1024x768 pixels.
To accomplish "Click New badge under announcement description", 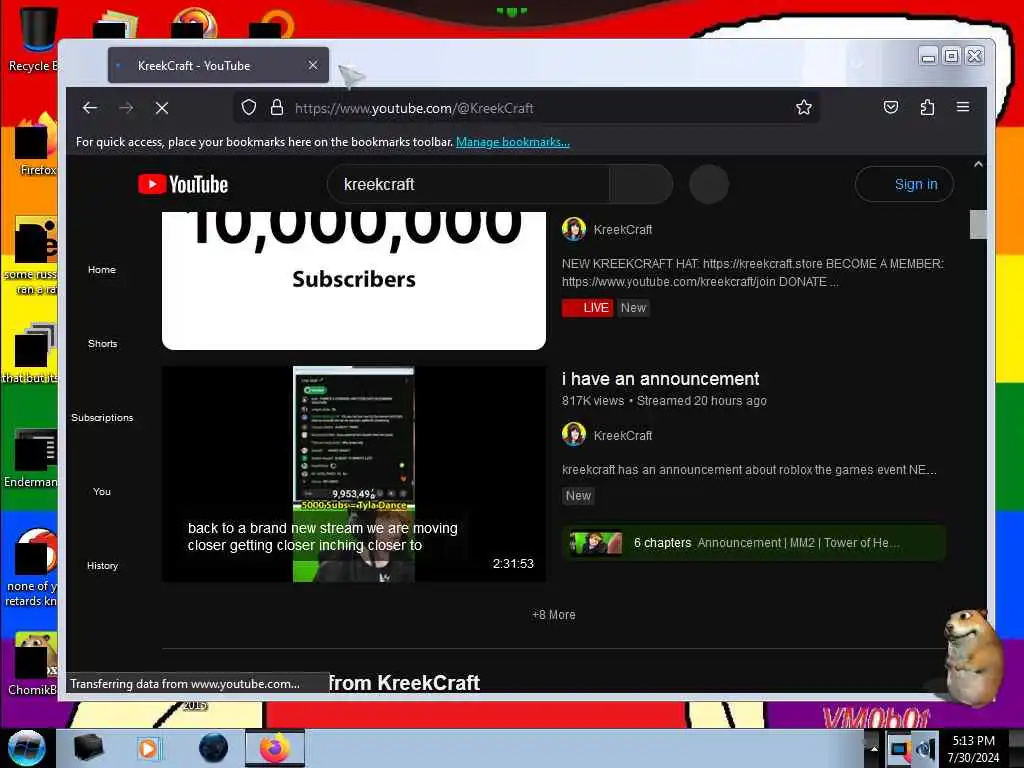I will click(579, 496).
